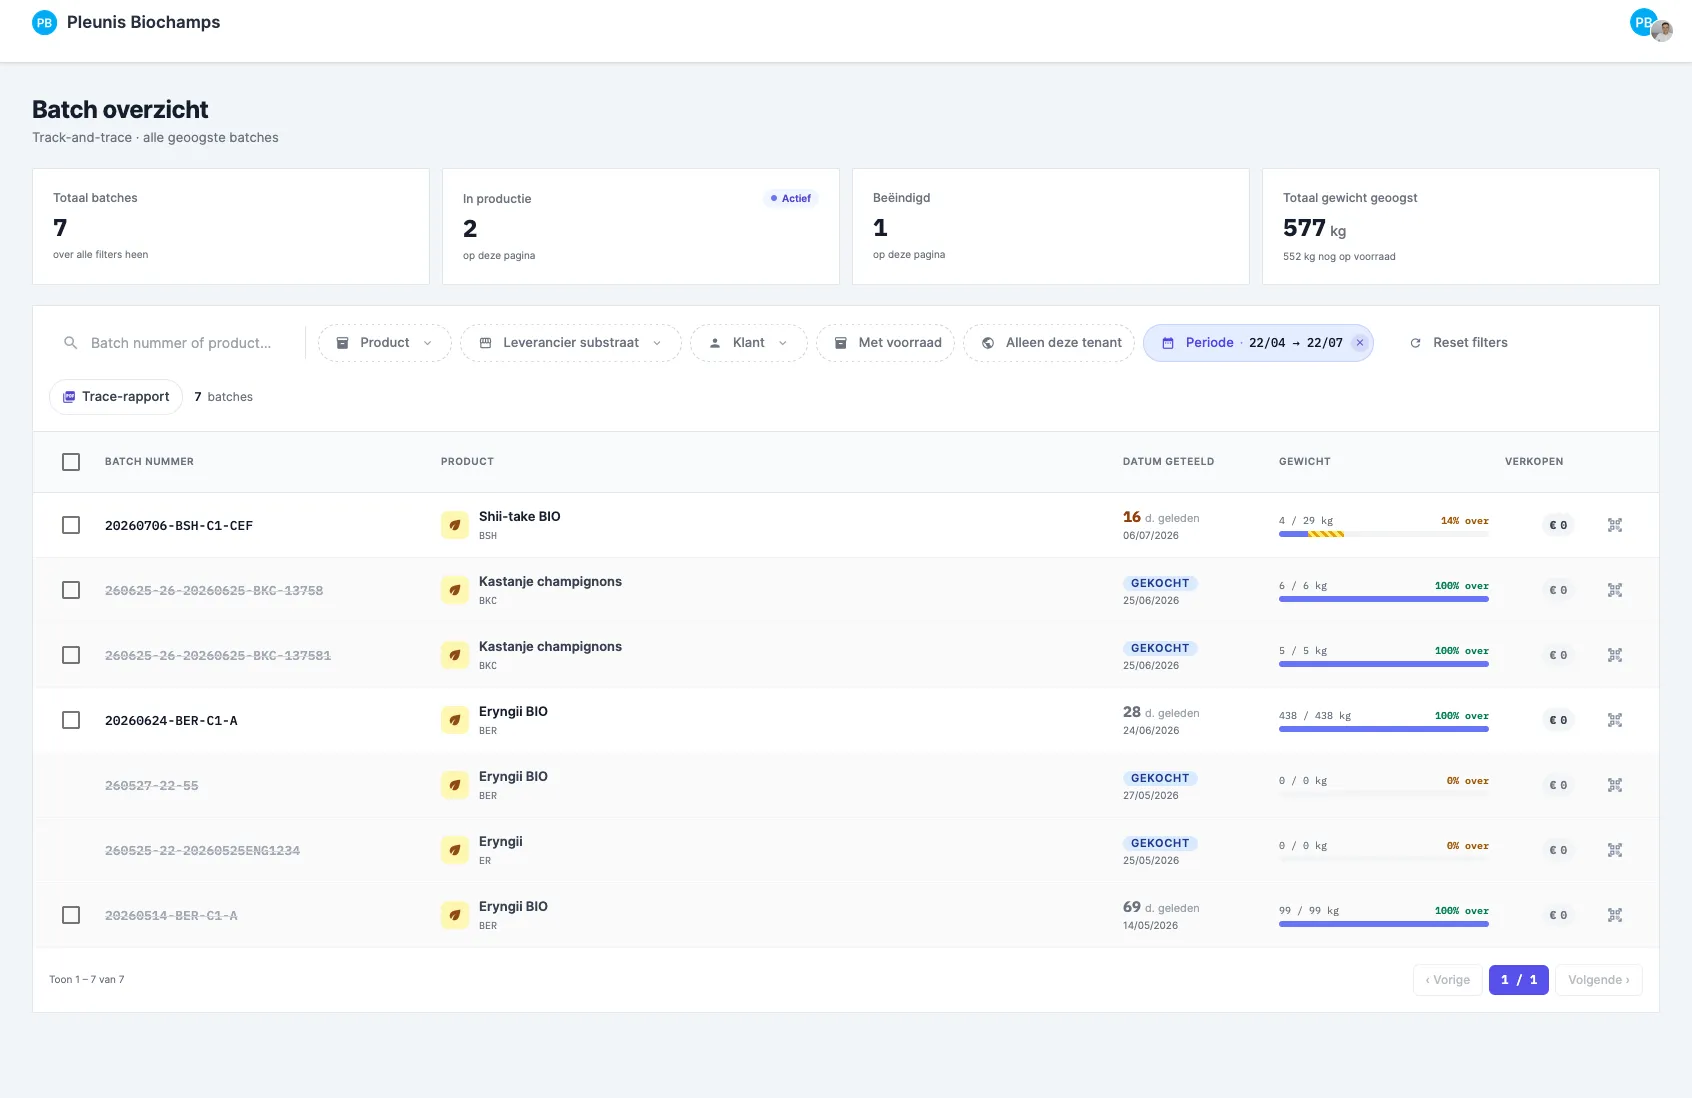This screenshot has height=1098, width=1692.
Task: Clear the Periode filter with the x icon
Action: [x=1359, y=343]
